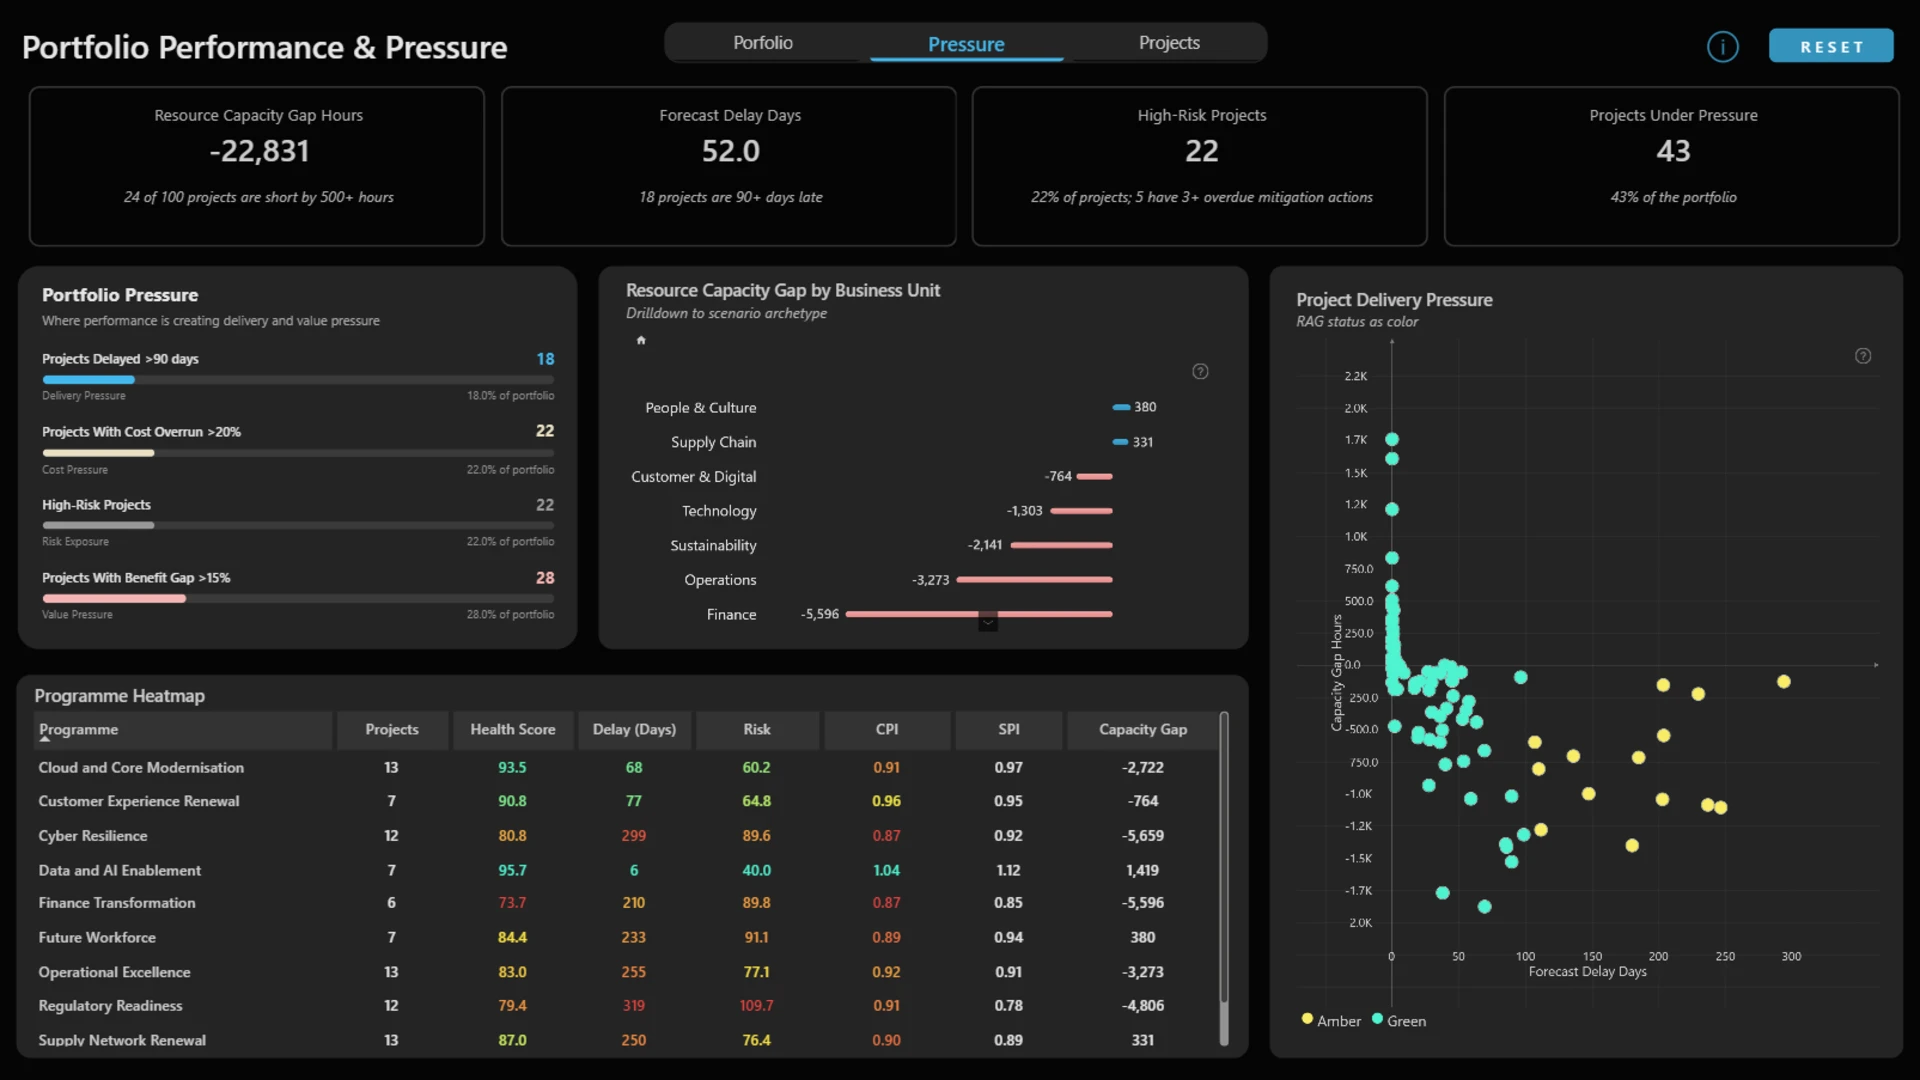
Task: Click "Cloud and Core Modernisation" row name
Action: [x=141, y=768]
